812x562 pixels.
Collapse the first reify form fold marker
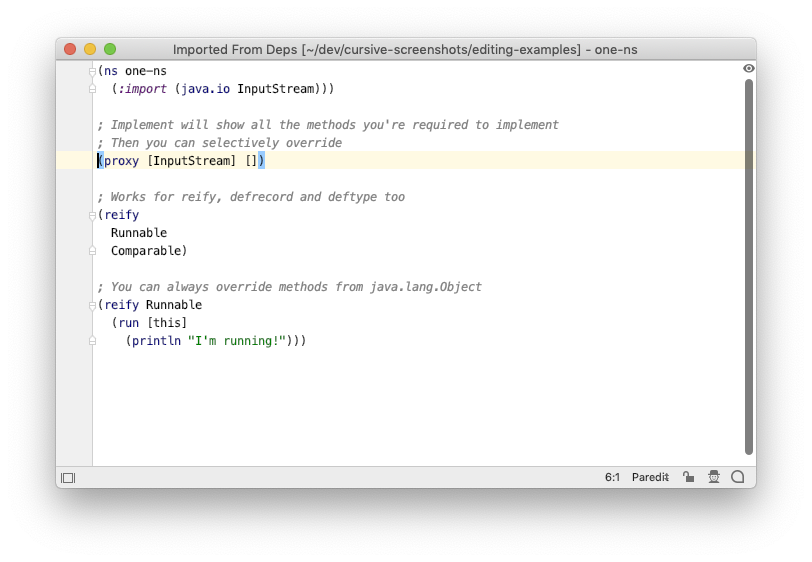tap(92, 215)
